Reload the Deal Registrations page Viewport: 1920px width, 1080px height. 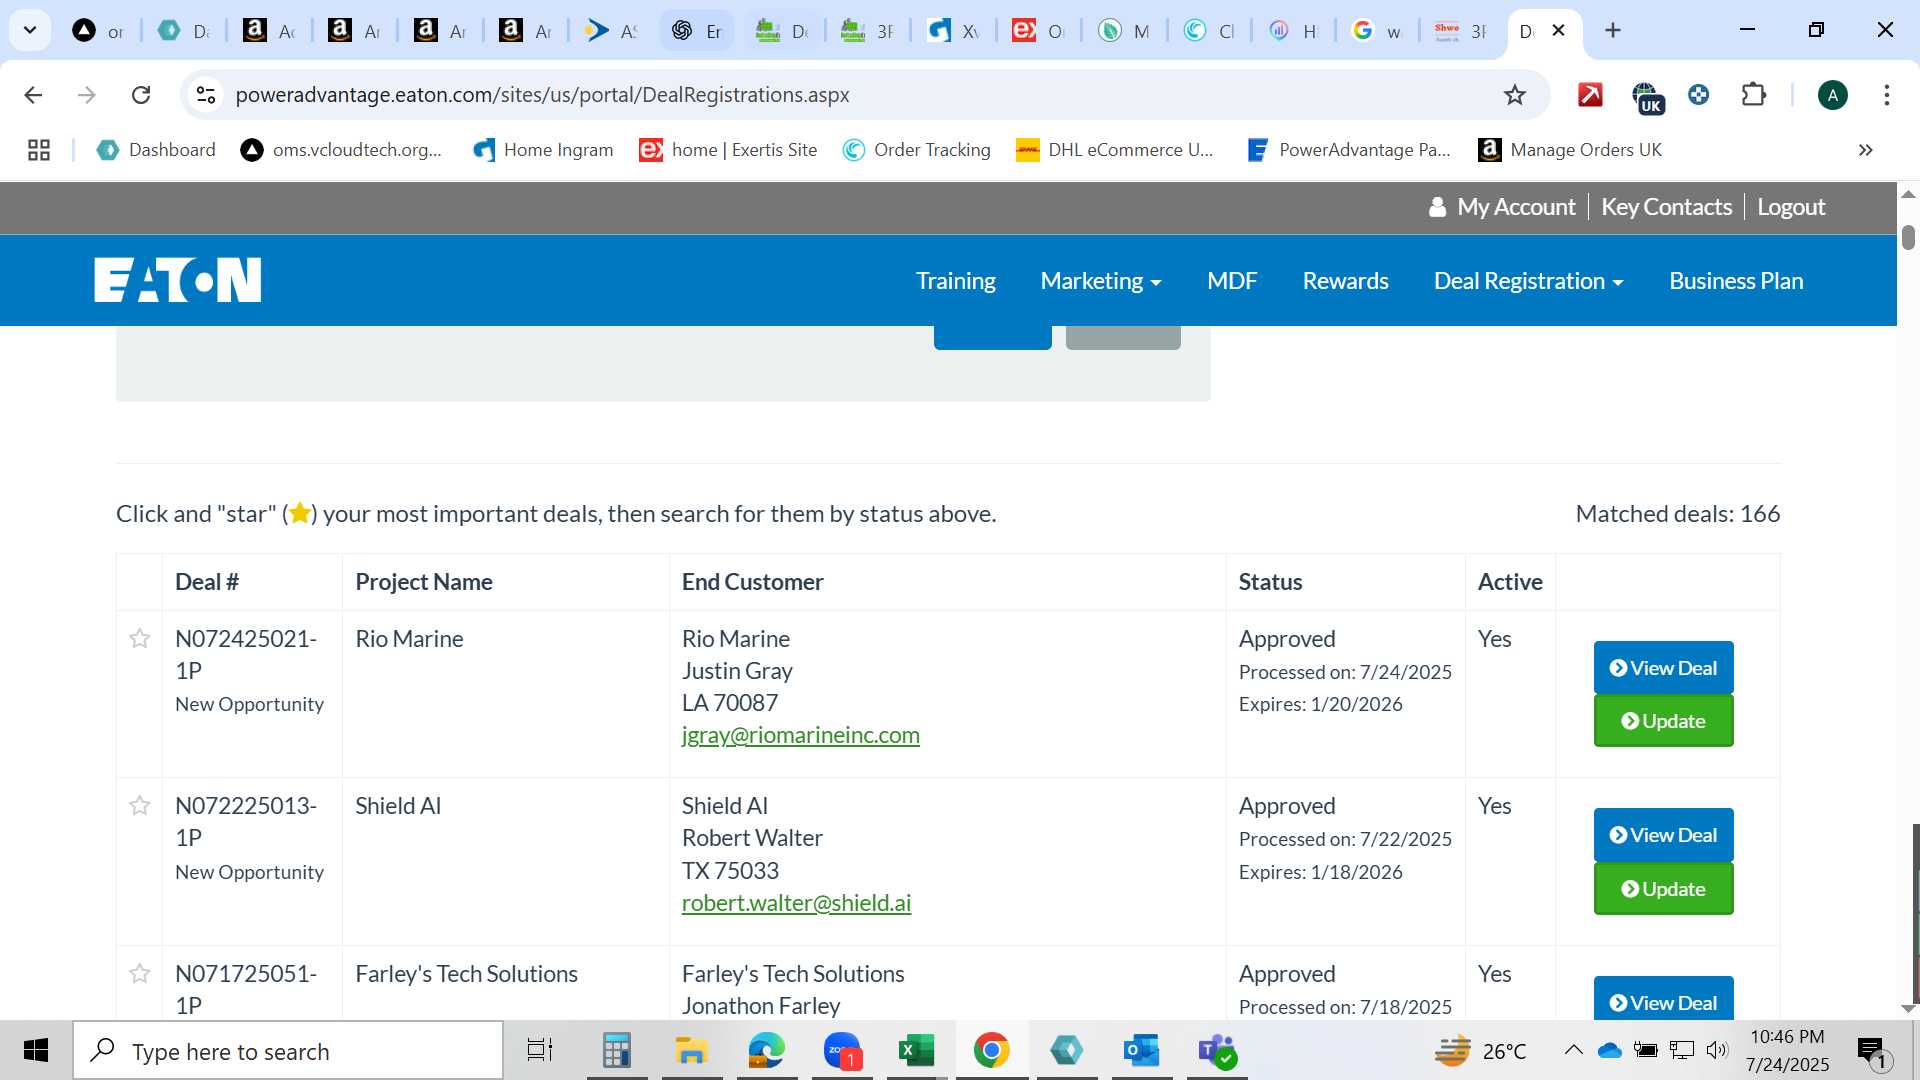point(141,95)
